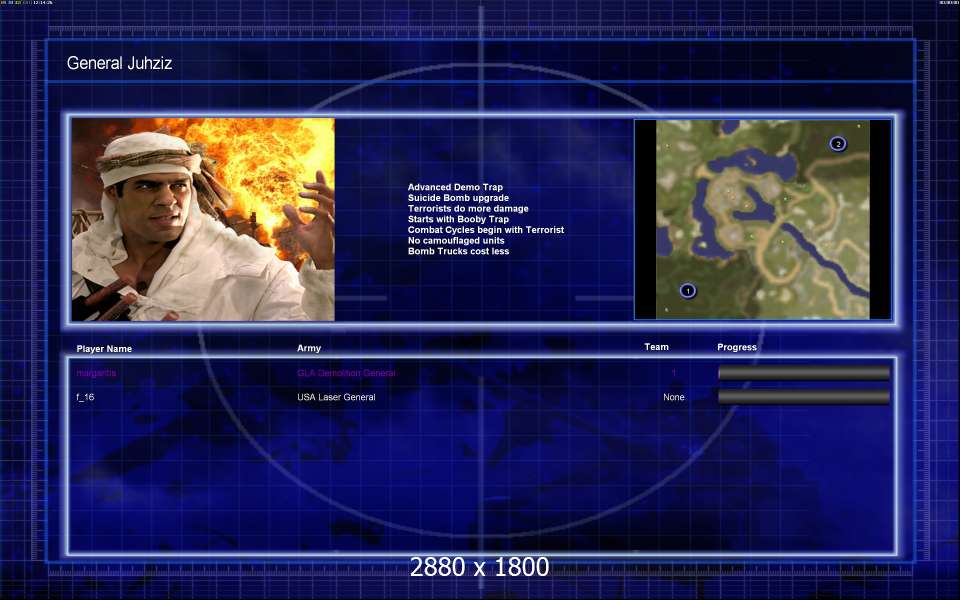
Task: Click Advanced Demo Trap trait line
Action: [x=455, y=187]
